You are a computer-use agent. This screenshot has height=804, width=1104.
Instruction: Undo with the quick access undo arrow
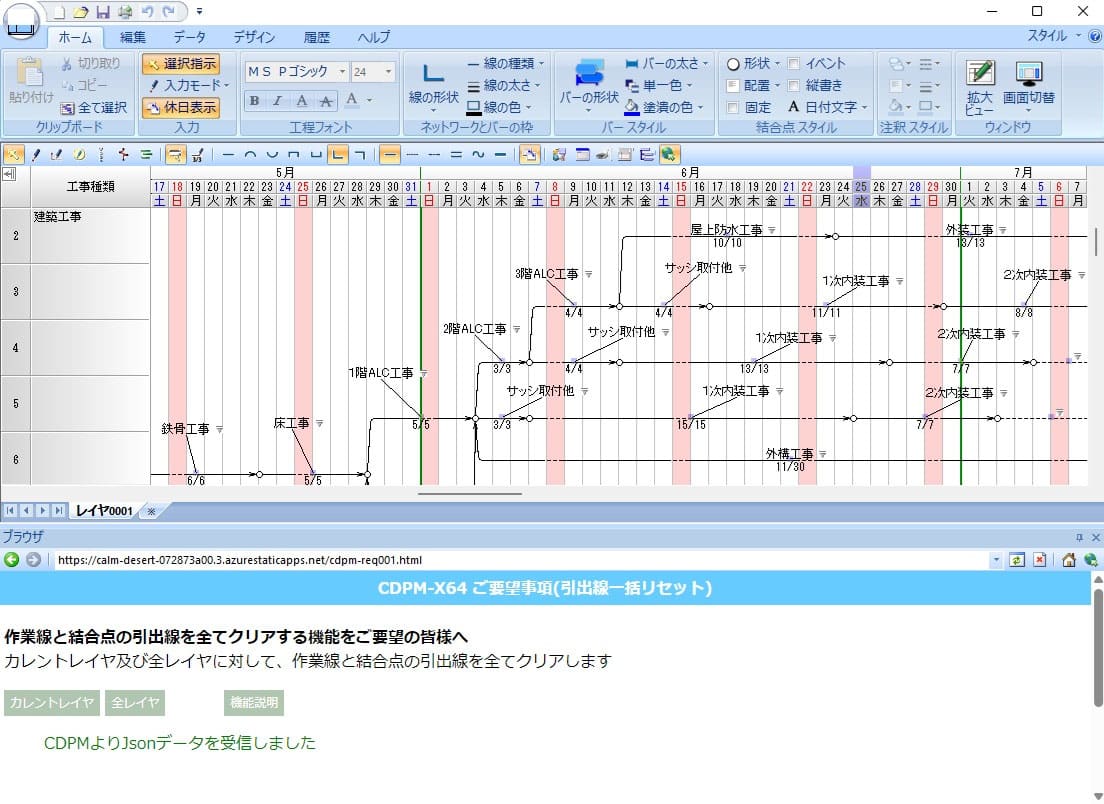[147, 12]
